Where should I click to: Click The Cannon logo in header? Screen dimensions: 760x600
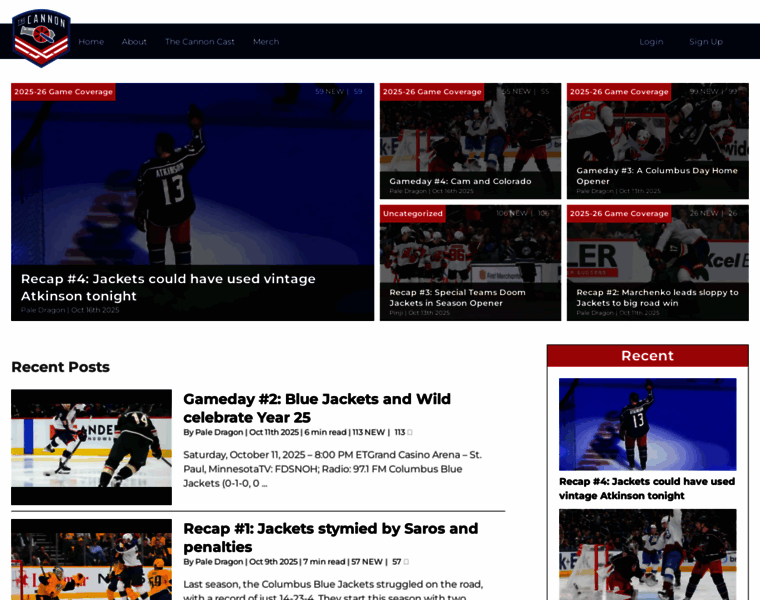(x=41, y=37)
